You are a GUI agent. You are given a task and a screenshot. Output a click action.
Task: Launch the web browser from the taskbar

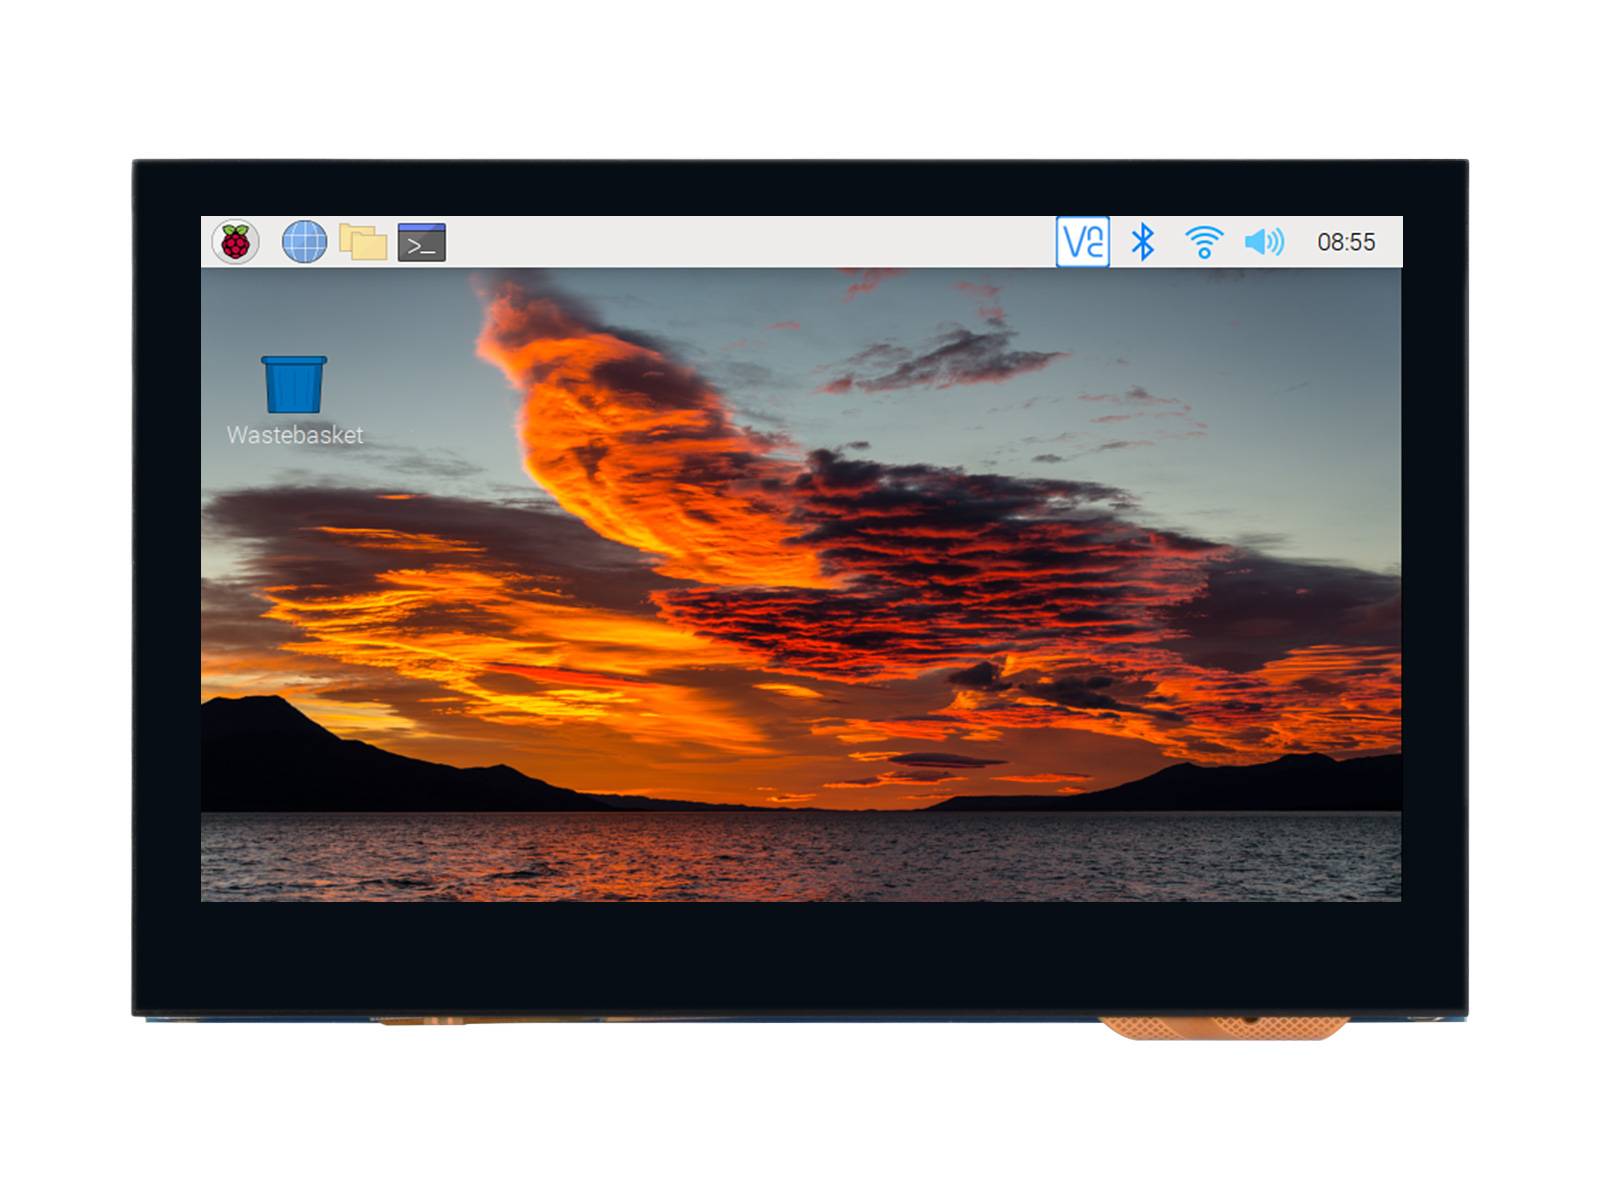[x=305, y=242]
